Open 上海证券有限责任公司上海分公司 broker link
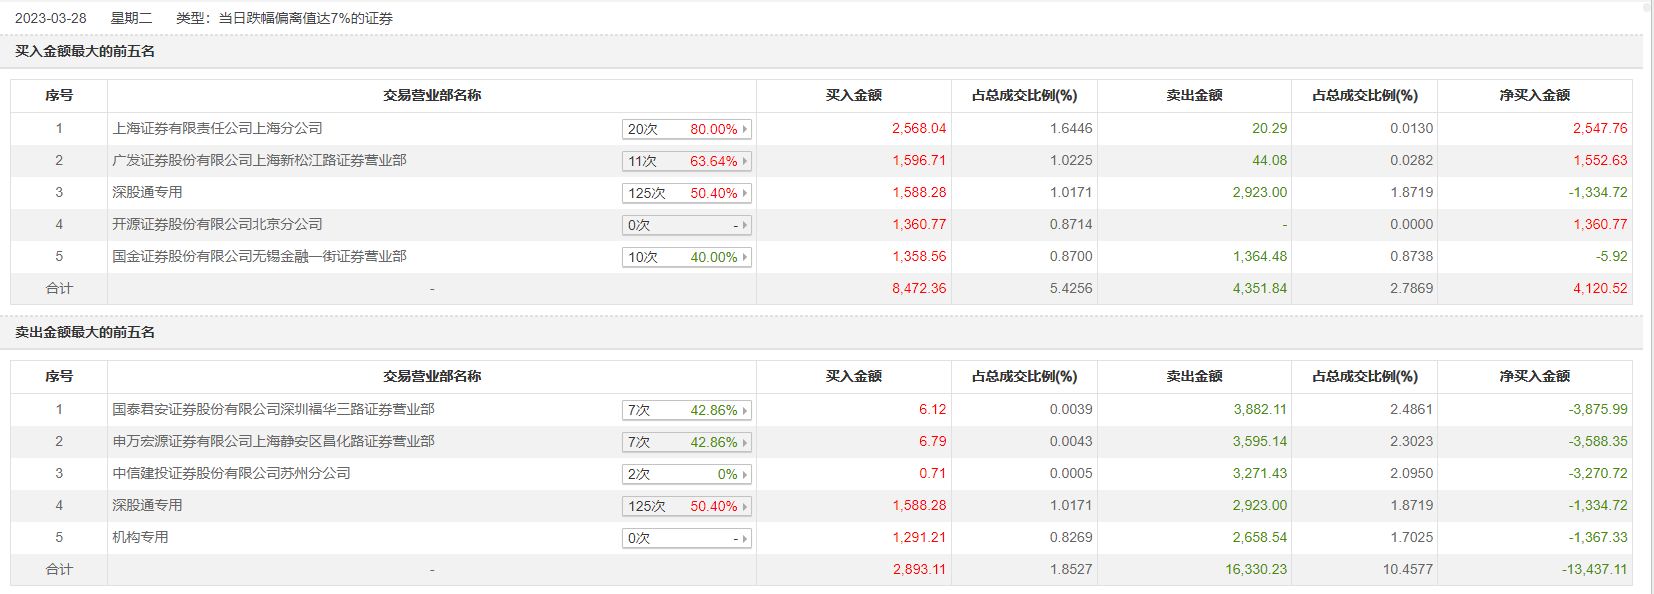 pyautogui.click(x=217, y=128)
